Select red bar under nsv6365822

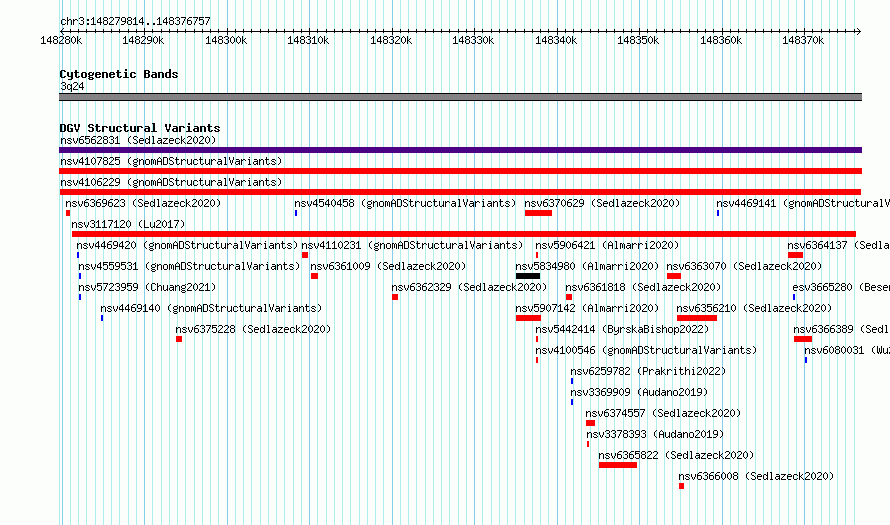(618, 465)
